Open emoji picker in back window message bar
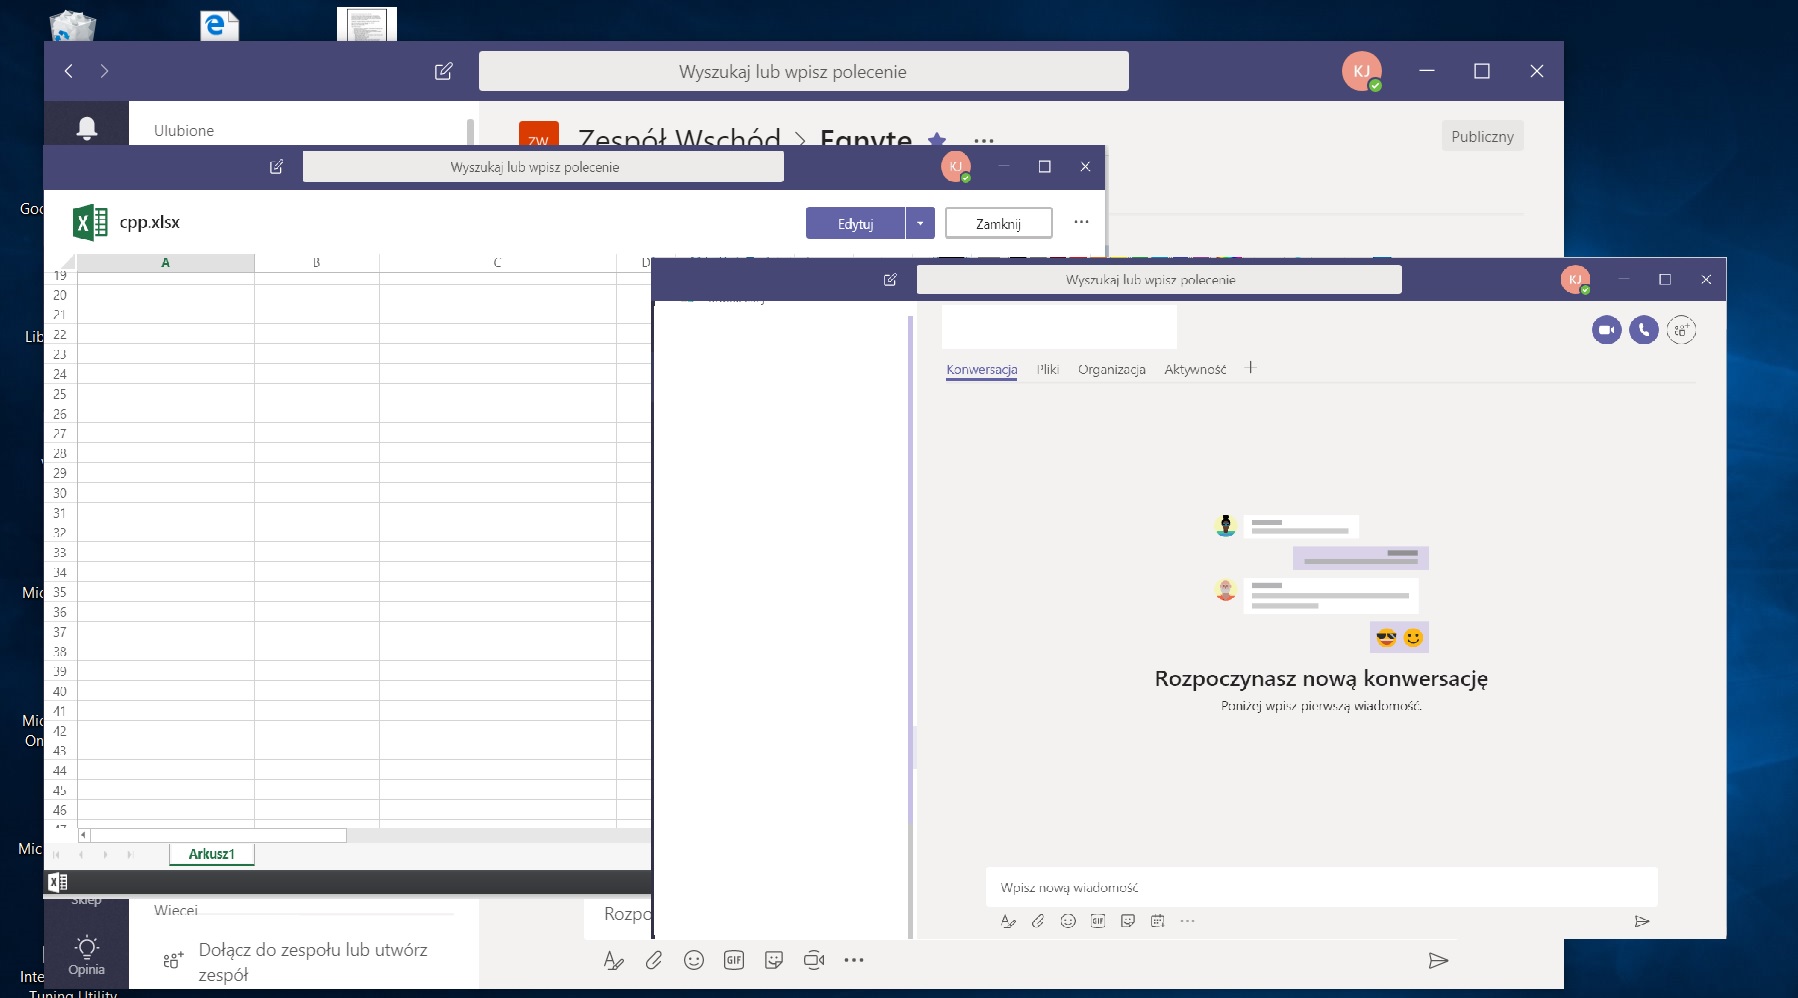The image size is (1798, 998). 694,961
